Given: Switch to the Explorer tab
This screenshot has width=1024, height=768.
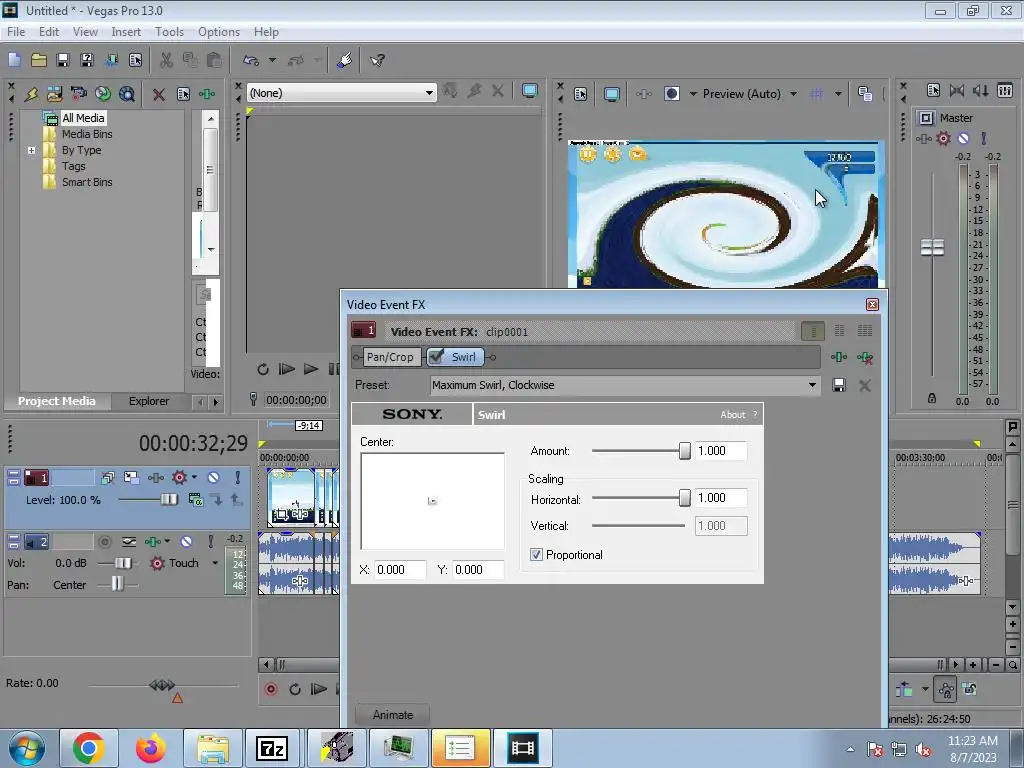Looking at the screenshot, I should coord(148,401).
